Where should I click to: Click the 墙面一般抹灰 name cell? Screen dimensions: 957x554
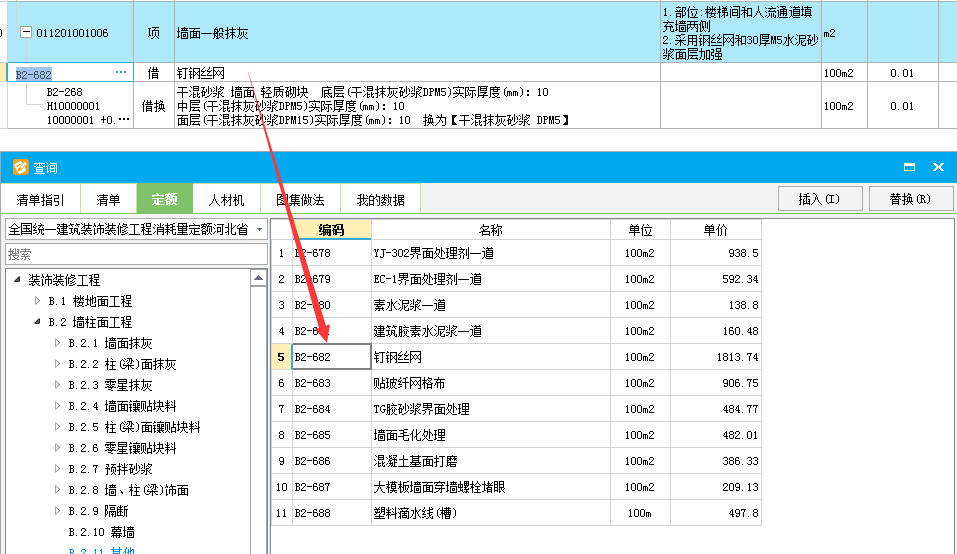click(x=417, y=32)
